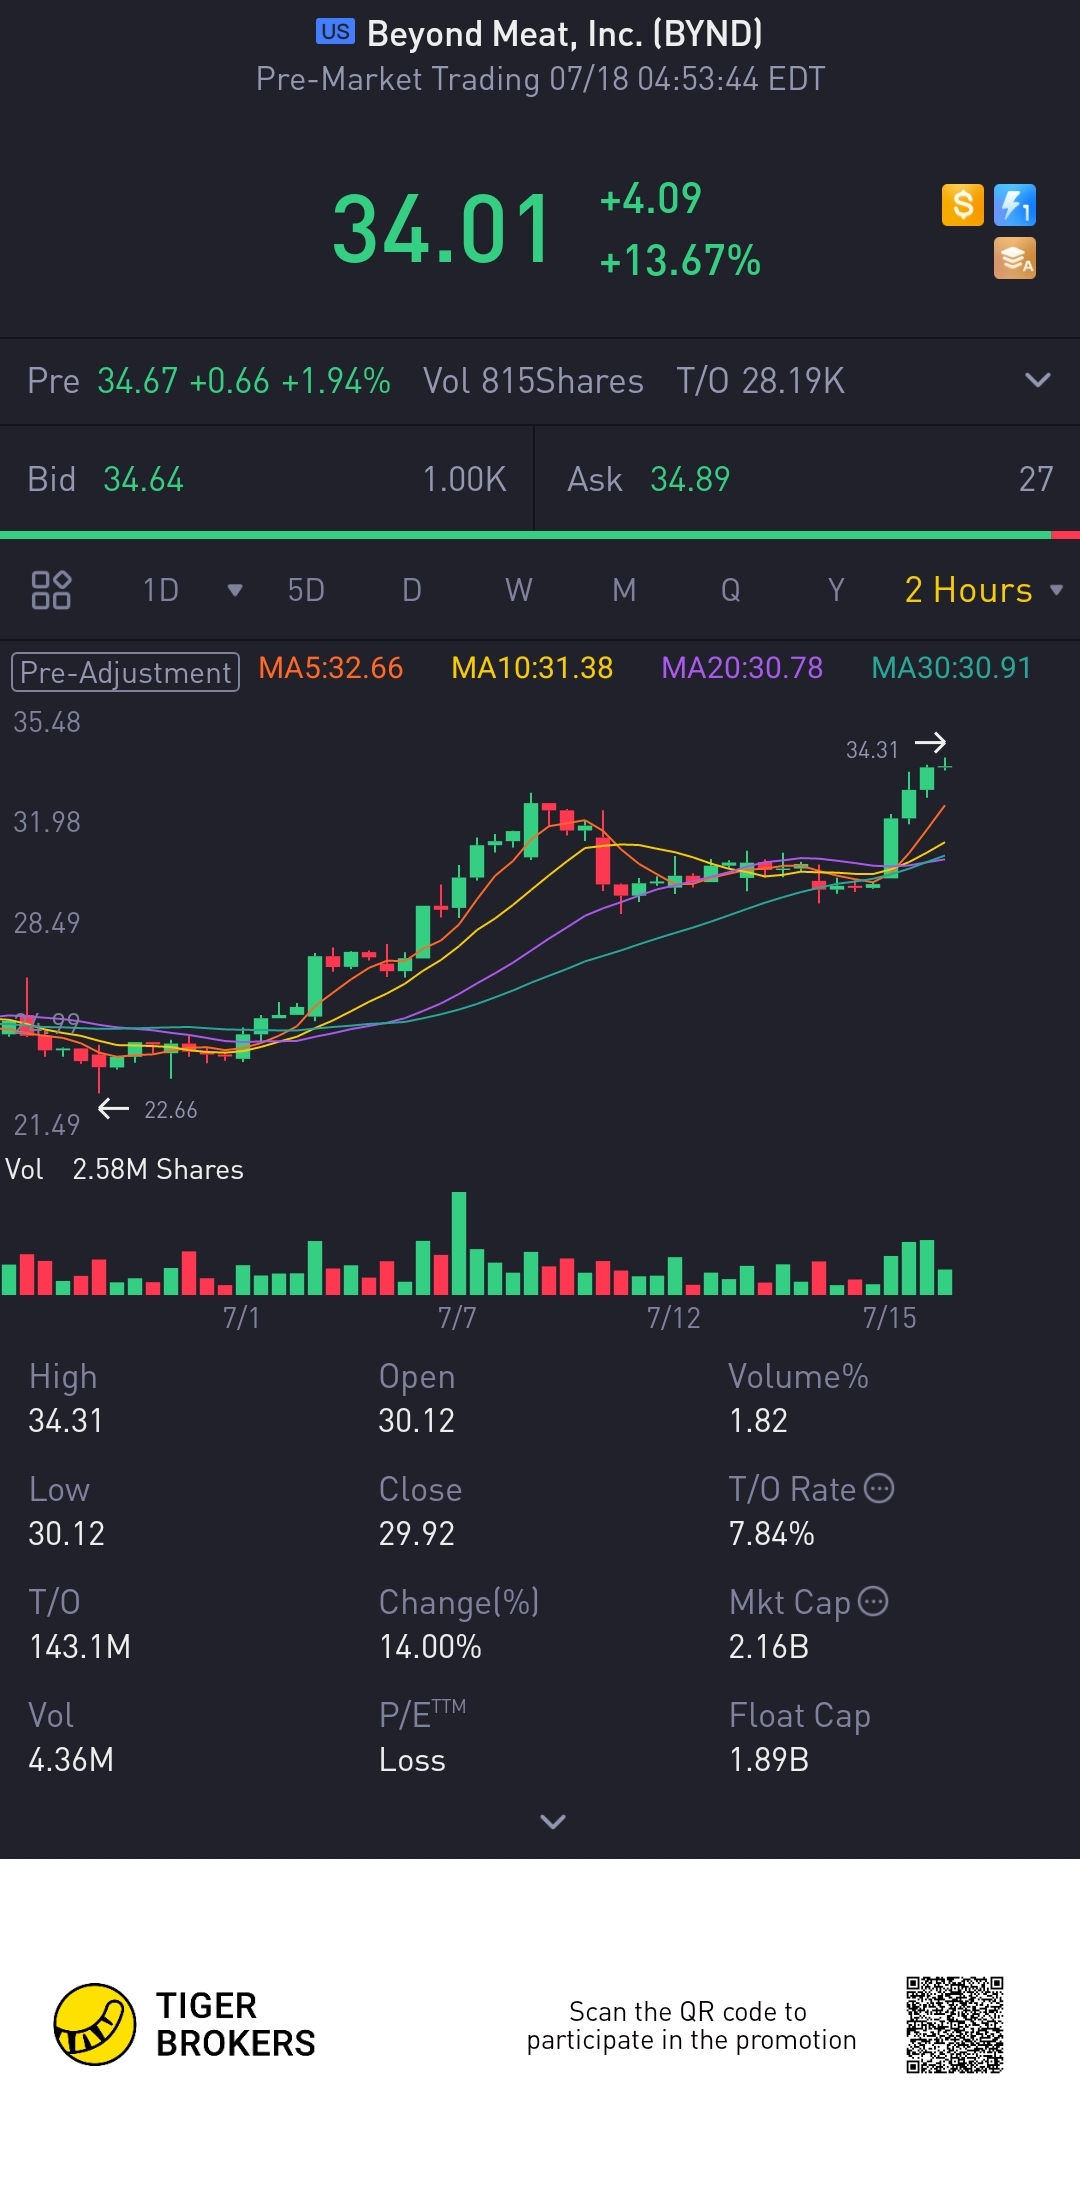Tap the Bid 34.64 quote cell
Screen dimensions: 1080x2191
pyautogui.click(x=267, y=479)
